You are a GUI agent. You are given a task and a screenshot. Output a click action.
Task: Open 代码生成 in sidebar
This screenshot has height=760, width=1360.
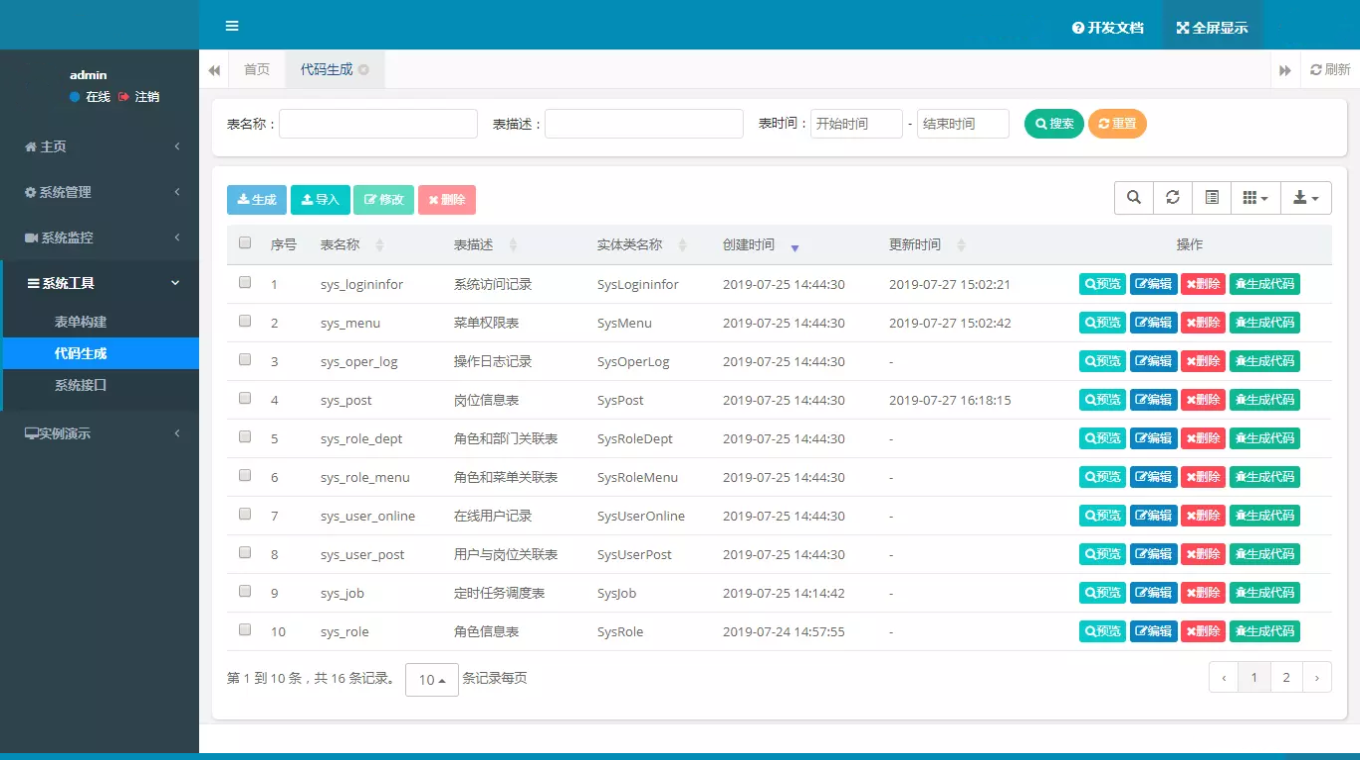tap(100, 353)
